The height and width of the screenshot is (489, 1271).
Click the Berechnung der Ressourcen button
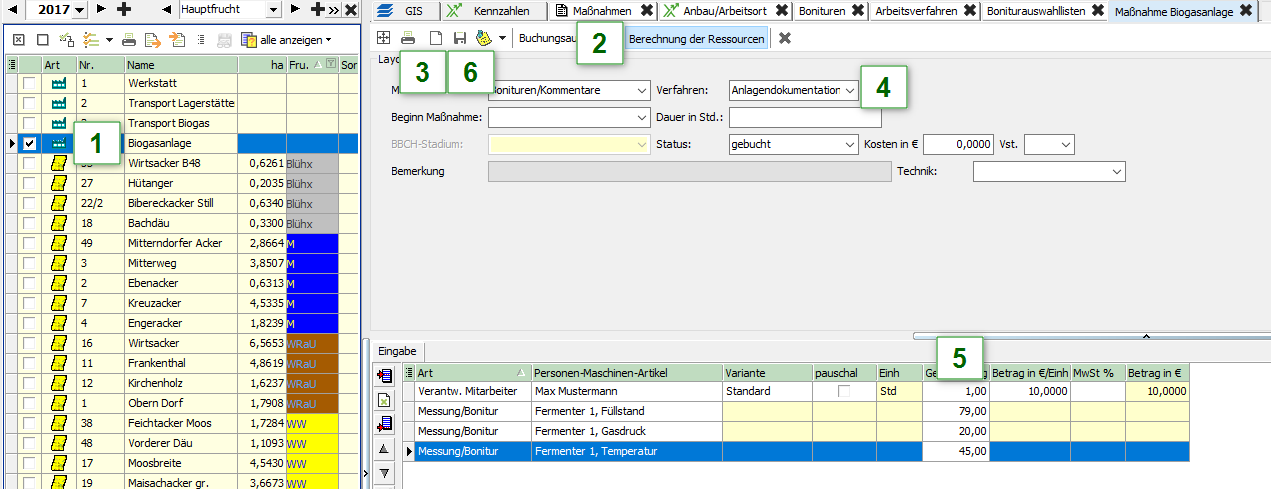click(696, 38)
